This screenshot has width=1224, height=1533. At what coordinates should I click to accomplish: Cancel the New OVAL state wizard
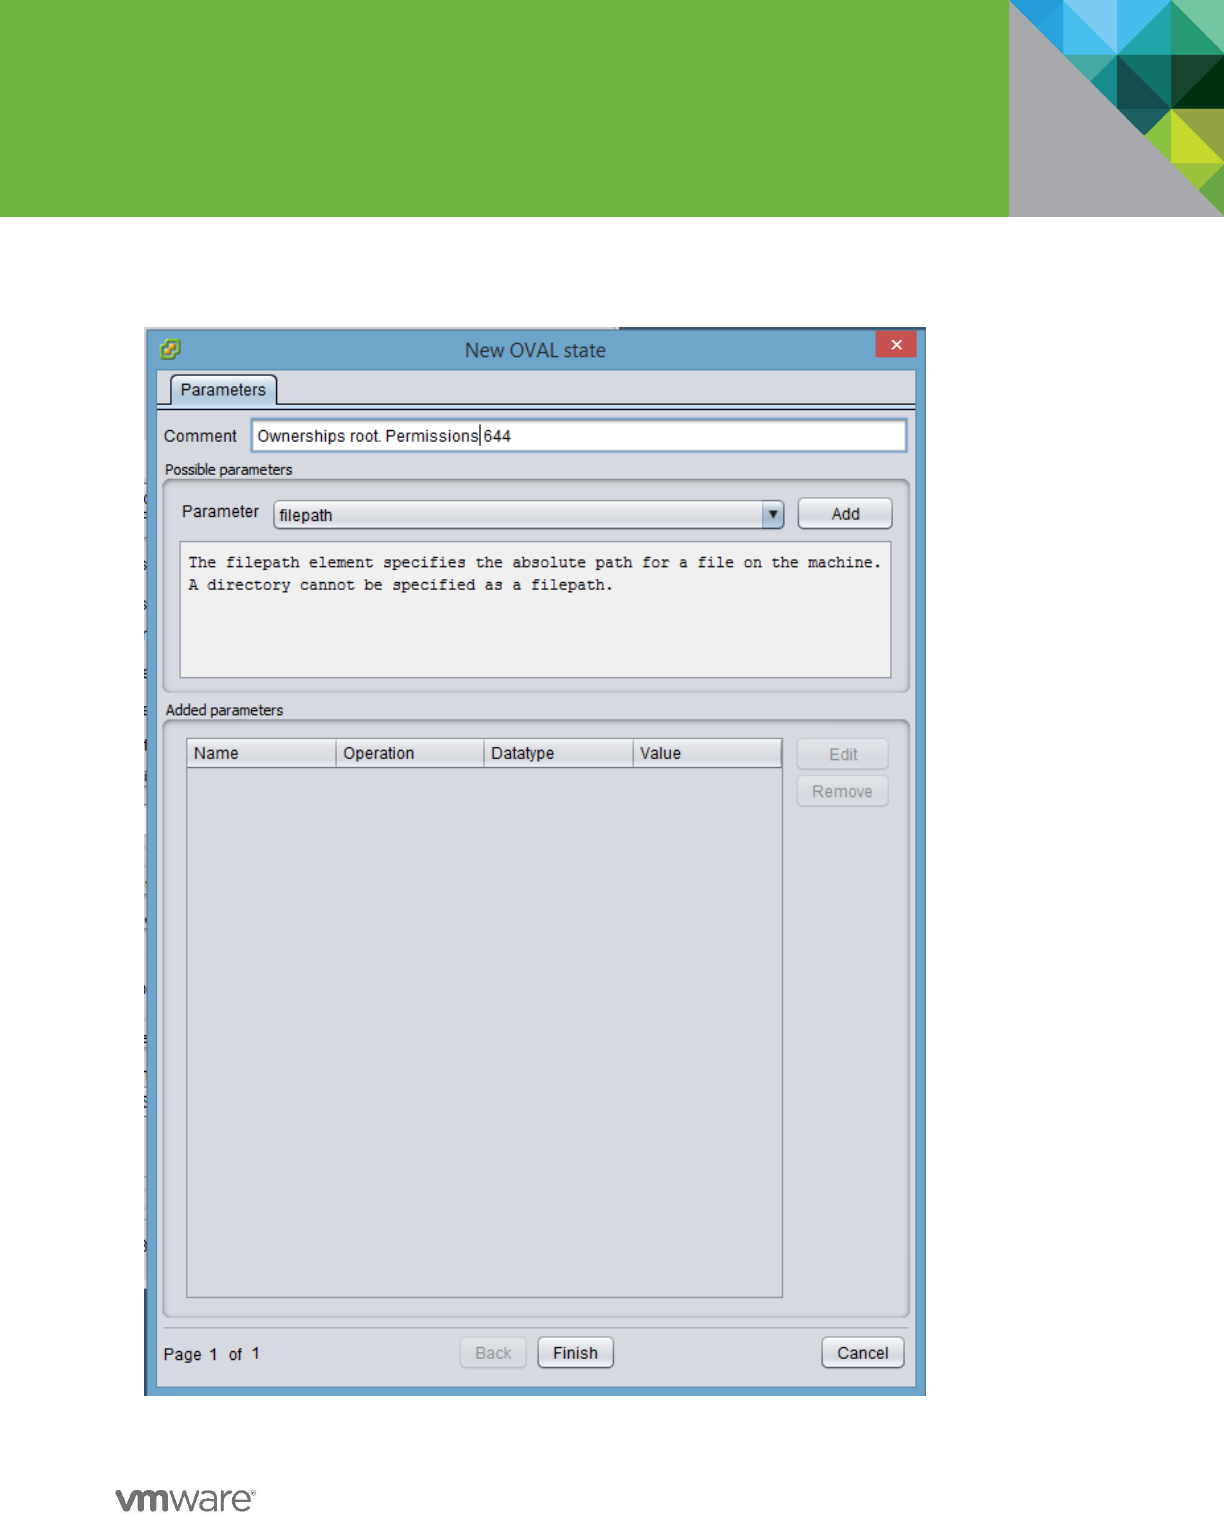pos(862,1353)
